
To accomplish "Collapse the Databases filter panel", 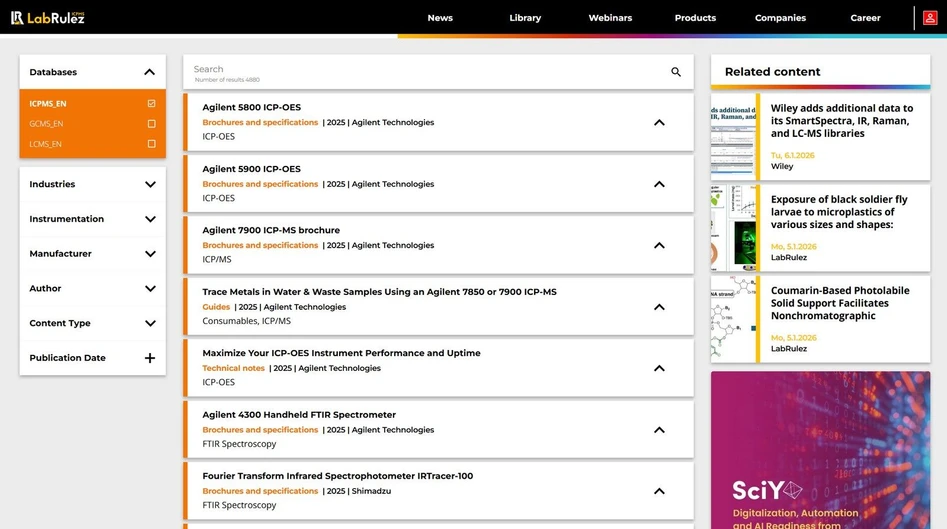I will [149, 72].
